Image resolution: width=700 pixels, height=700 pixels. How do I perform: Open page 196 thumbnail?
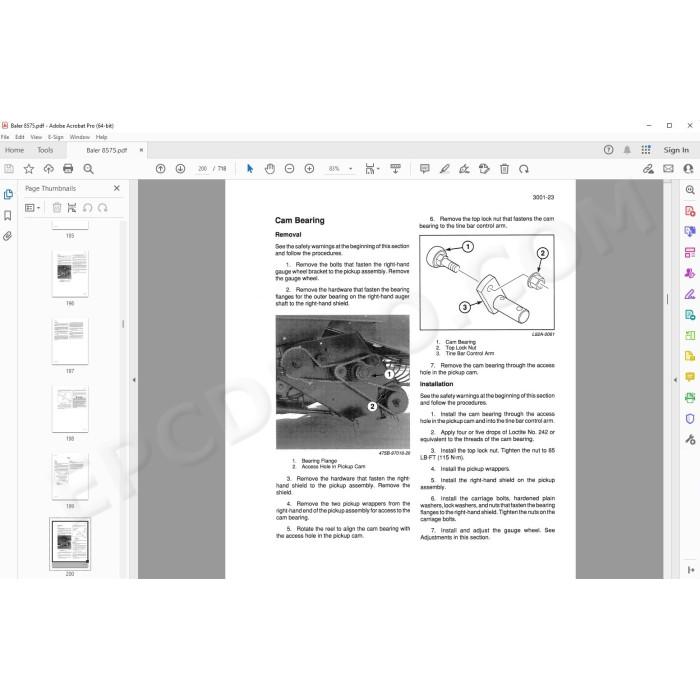click(70, 274)
